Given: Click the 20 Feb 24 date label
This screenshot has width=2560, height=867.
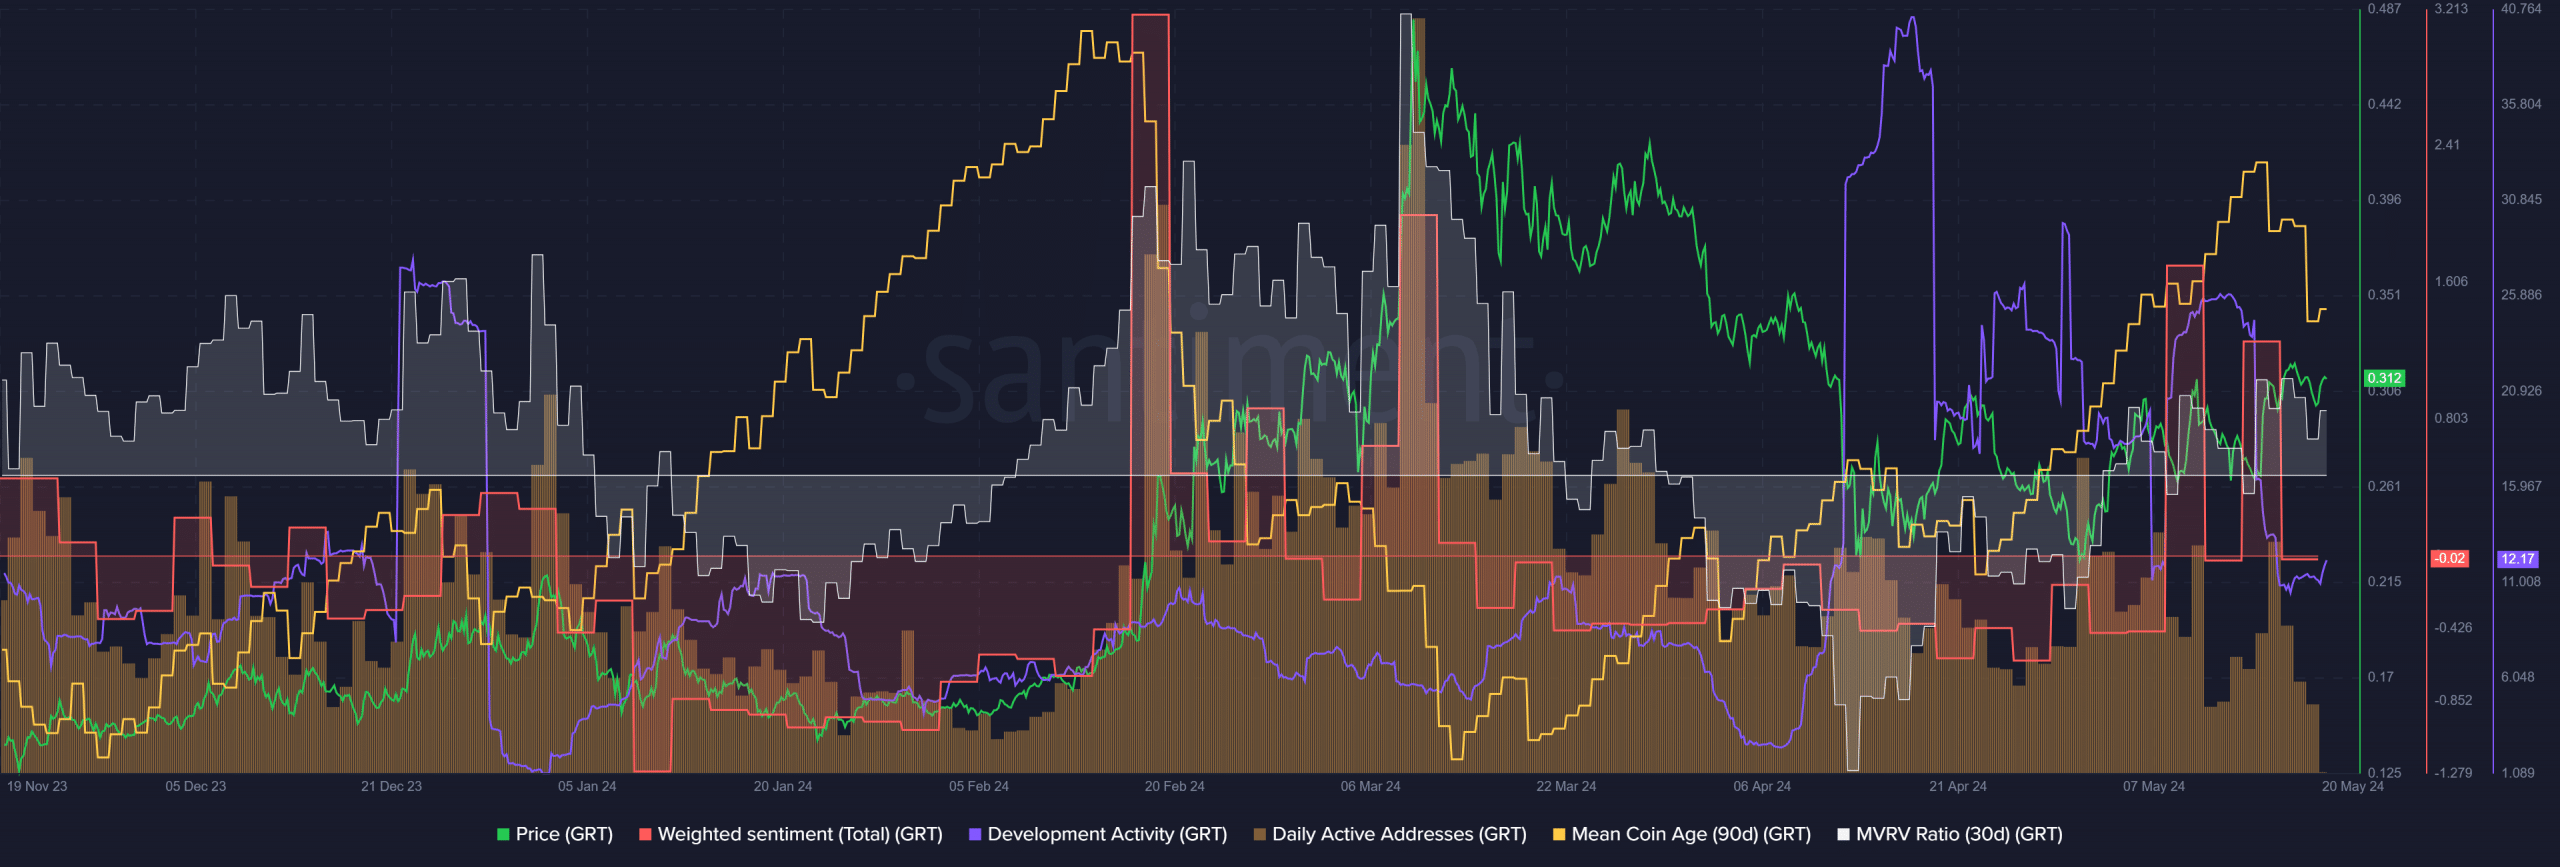Looking at the screenshot, I should click(x=1175, y=786).
